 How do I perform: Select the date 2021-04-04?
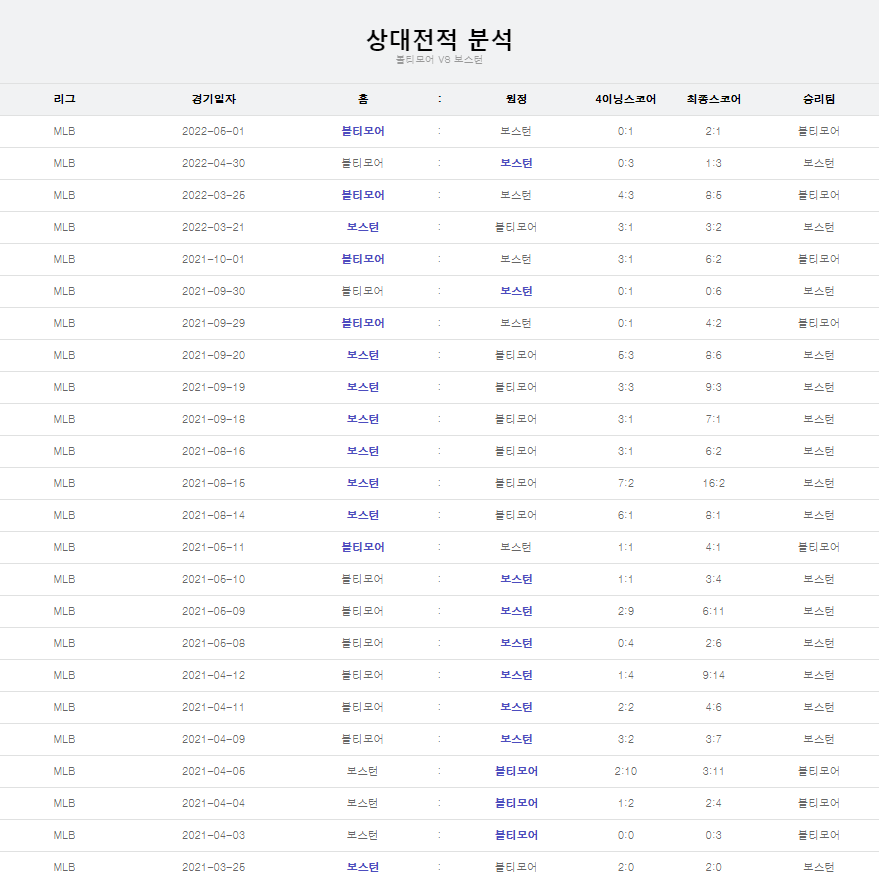214,803
